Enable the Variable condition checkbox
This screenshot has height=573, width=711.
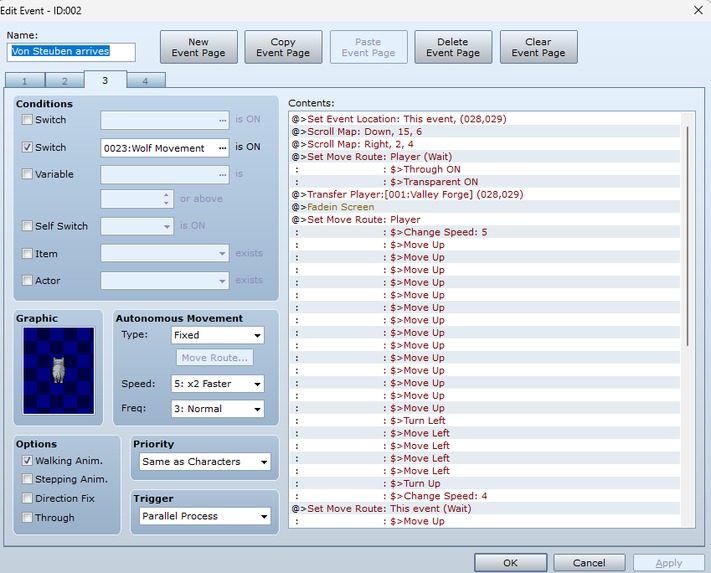[x=27, y=174]
